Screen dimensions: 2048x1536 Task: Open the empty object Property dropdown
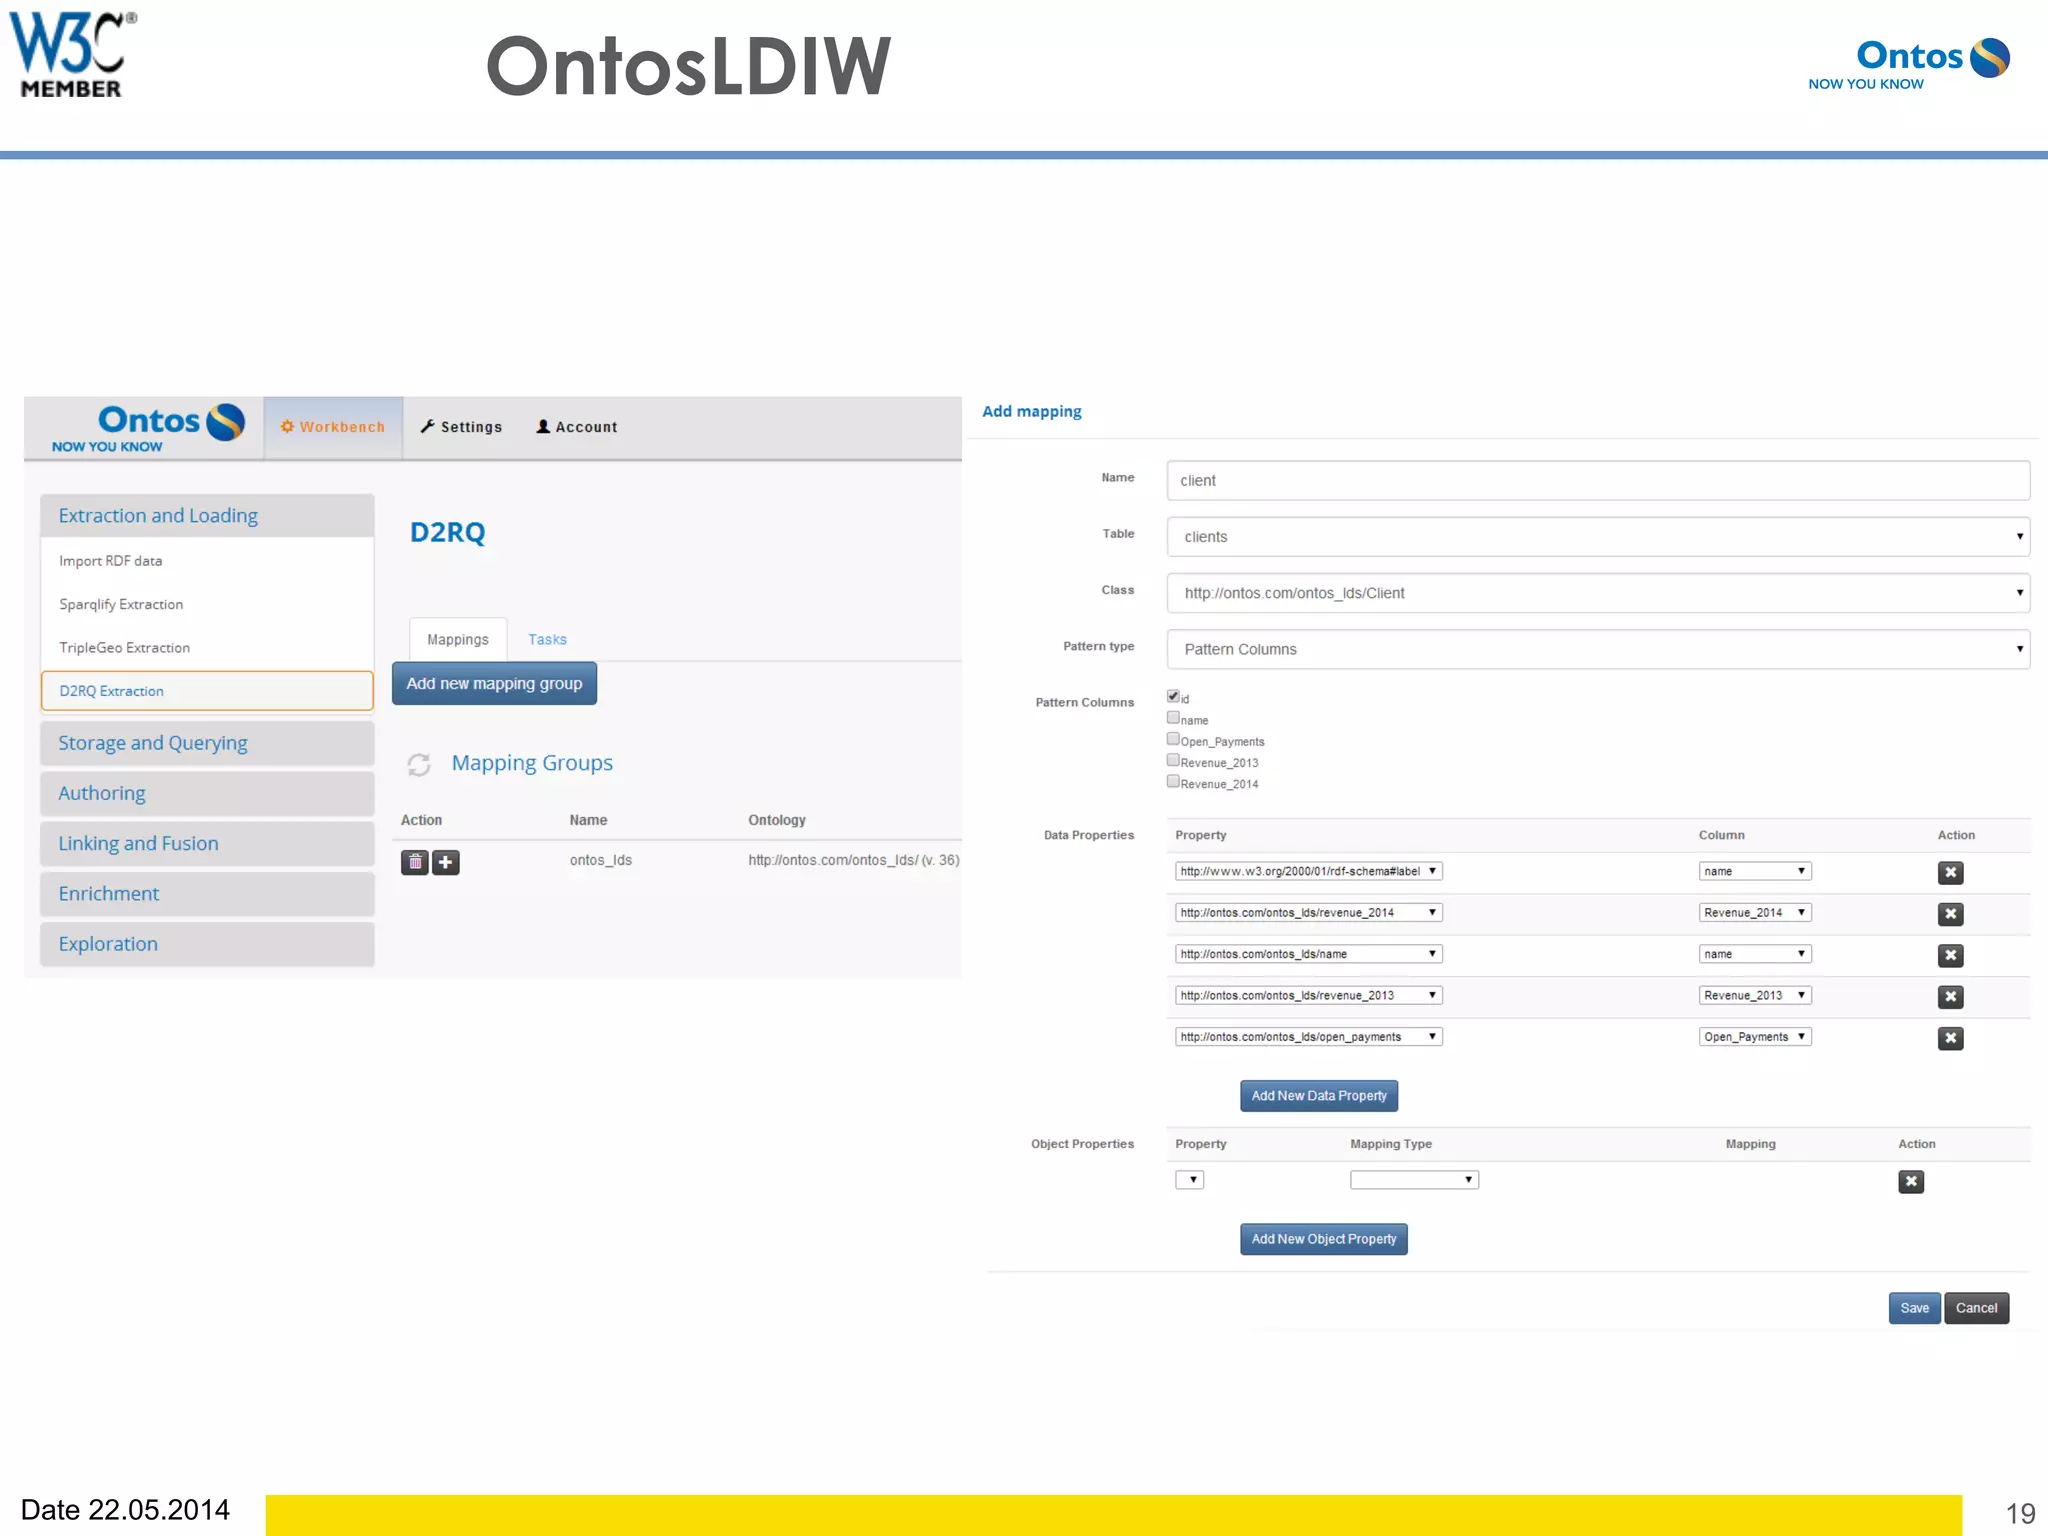click(x=1189, y=1180)
